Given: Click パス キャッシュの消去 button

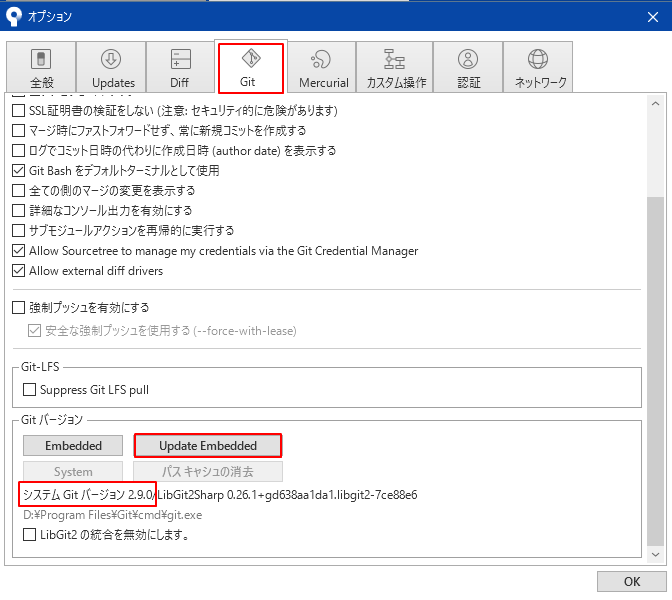Looking at the screenshot, I should coord(208,471).
